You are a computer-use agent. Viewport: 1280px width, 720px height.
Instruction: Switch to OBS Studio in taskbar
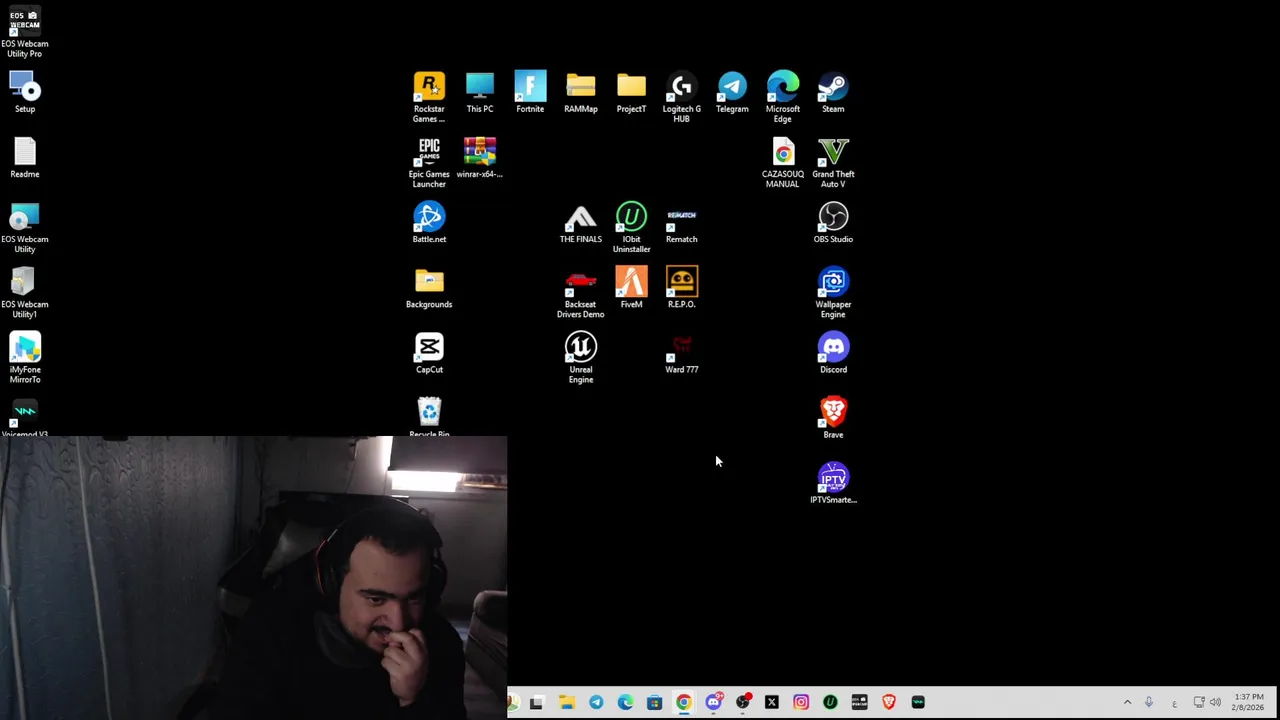coord(743,702)
